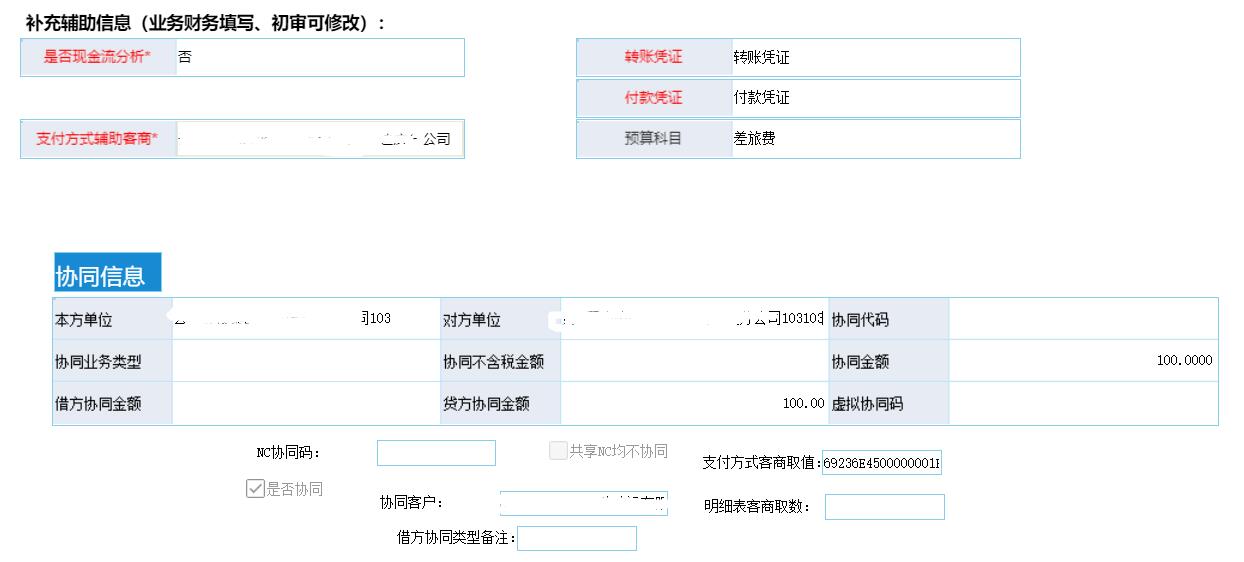Focus the 协同客户 text field

[x=583, y=503]
